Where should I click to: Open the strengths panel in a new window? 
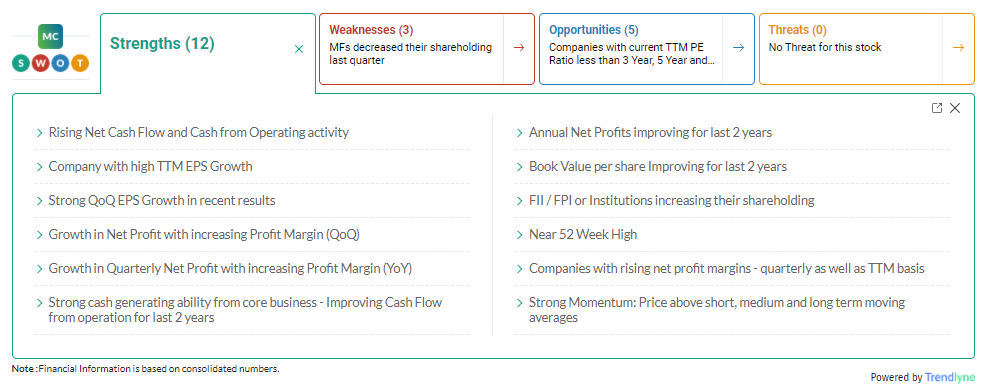937,108
